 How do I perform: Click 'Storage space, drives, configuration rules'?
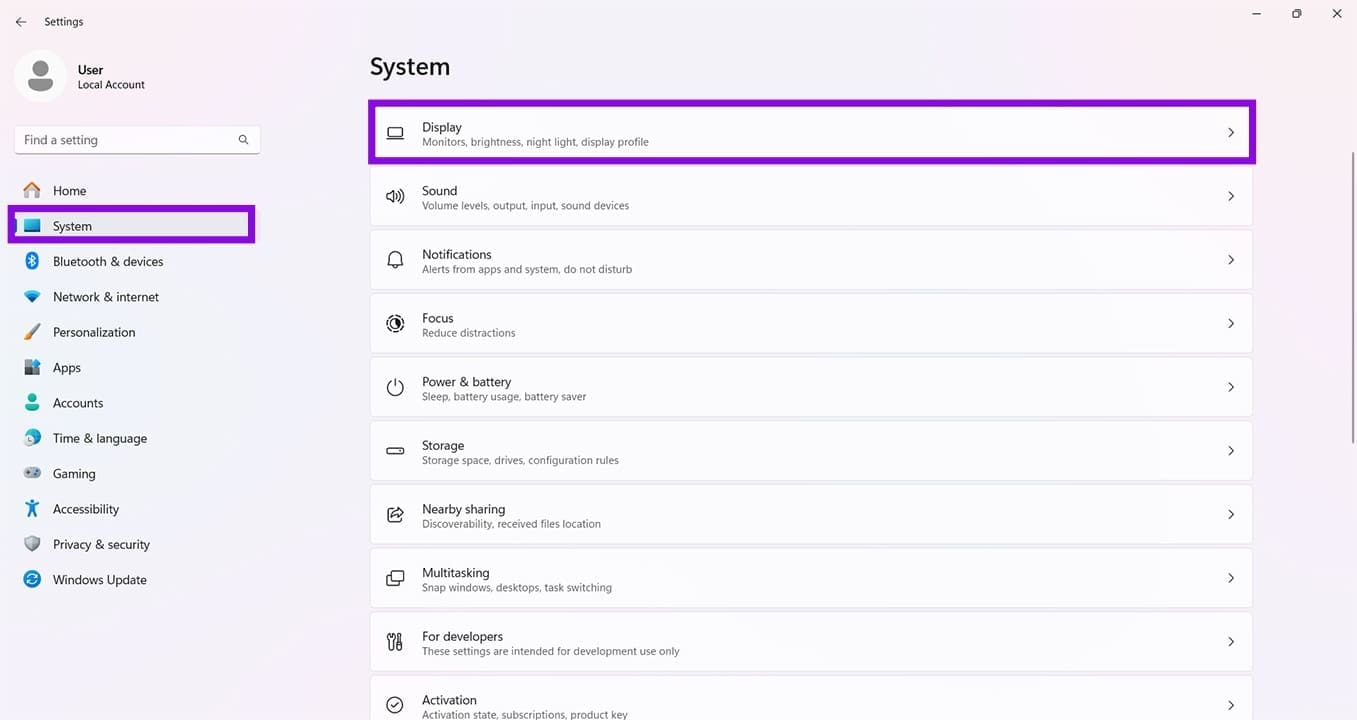click(520, 461)
